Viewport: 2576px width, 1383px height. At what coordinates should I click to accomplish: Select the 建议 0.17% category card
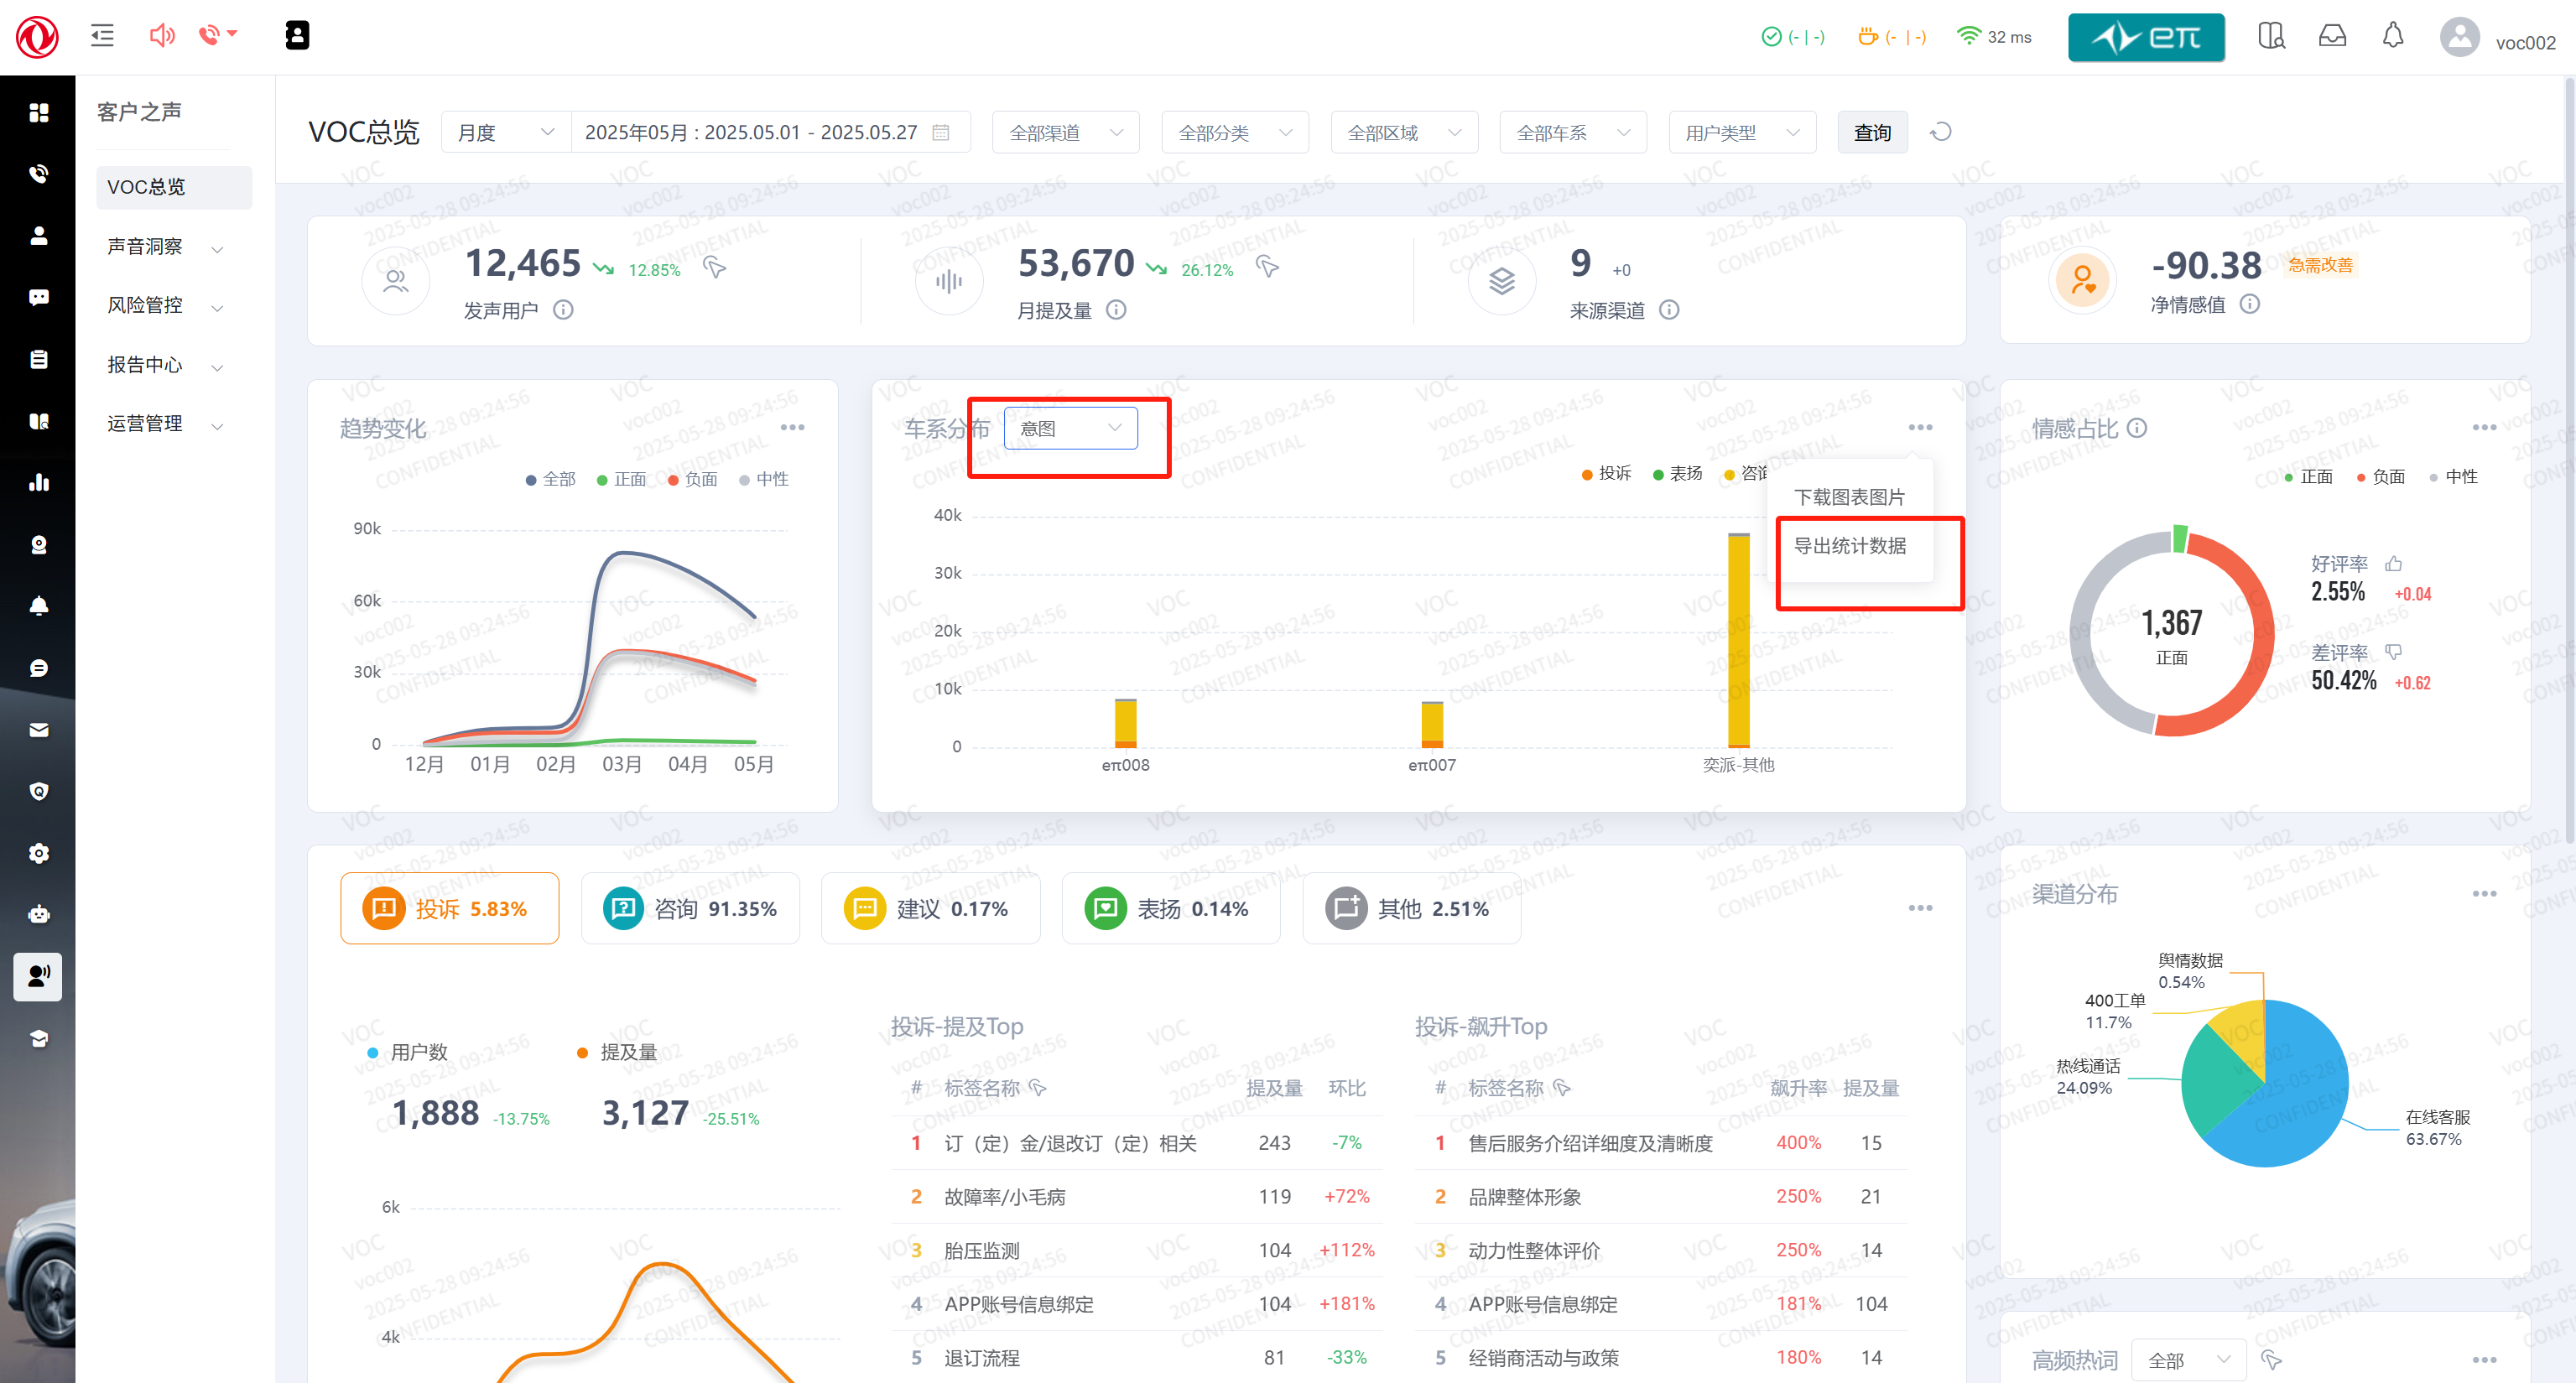click(x=930, y=908)
